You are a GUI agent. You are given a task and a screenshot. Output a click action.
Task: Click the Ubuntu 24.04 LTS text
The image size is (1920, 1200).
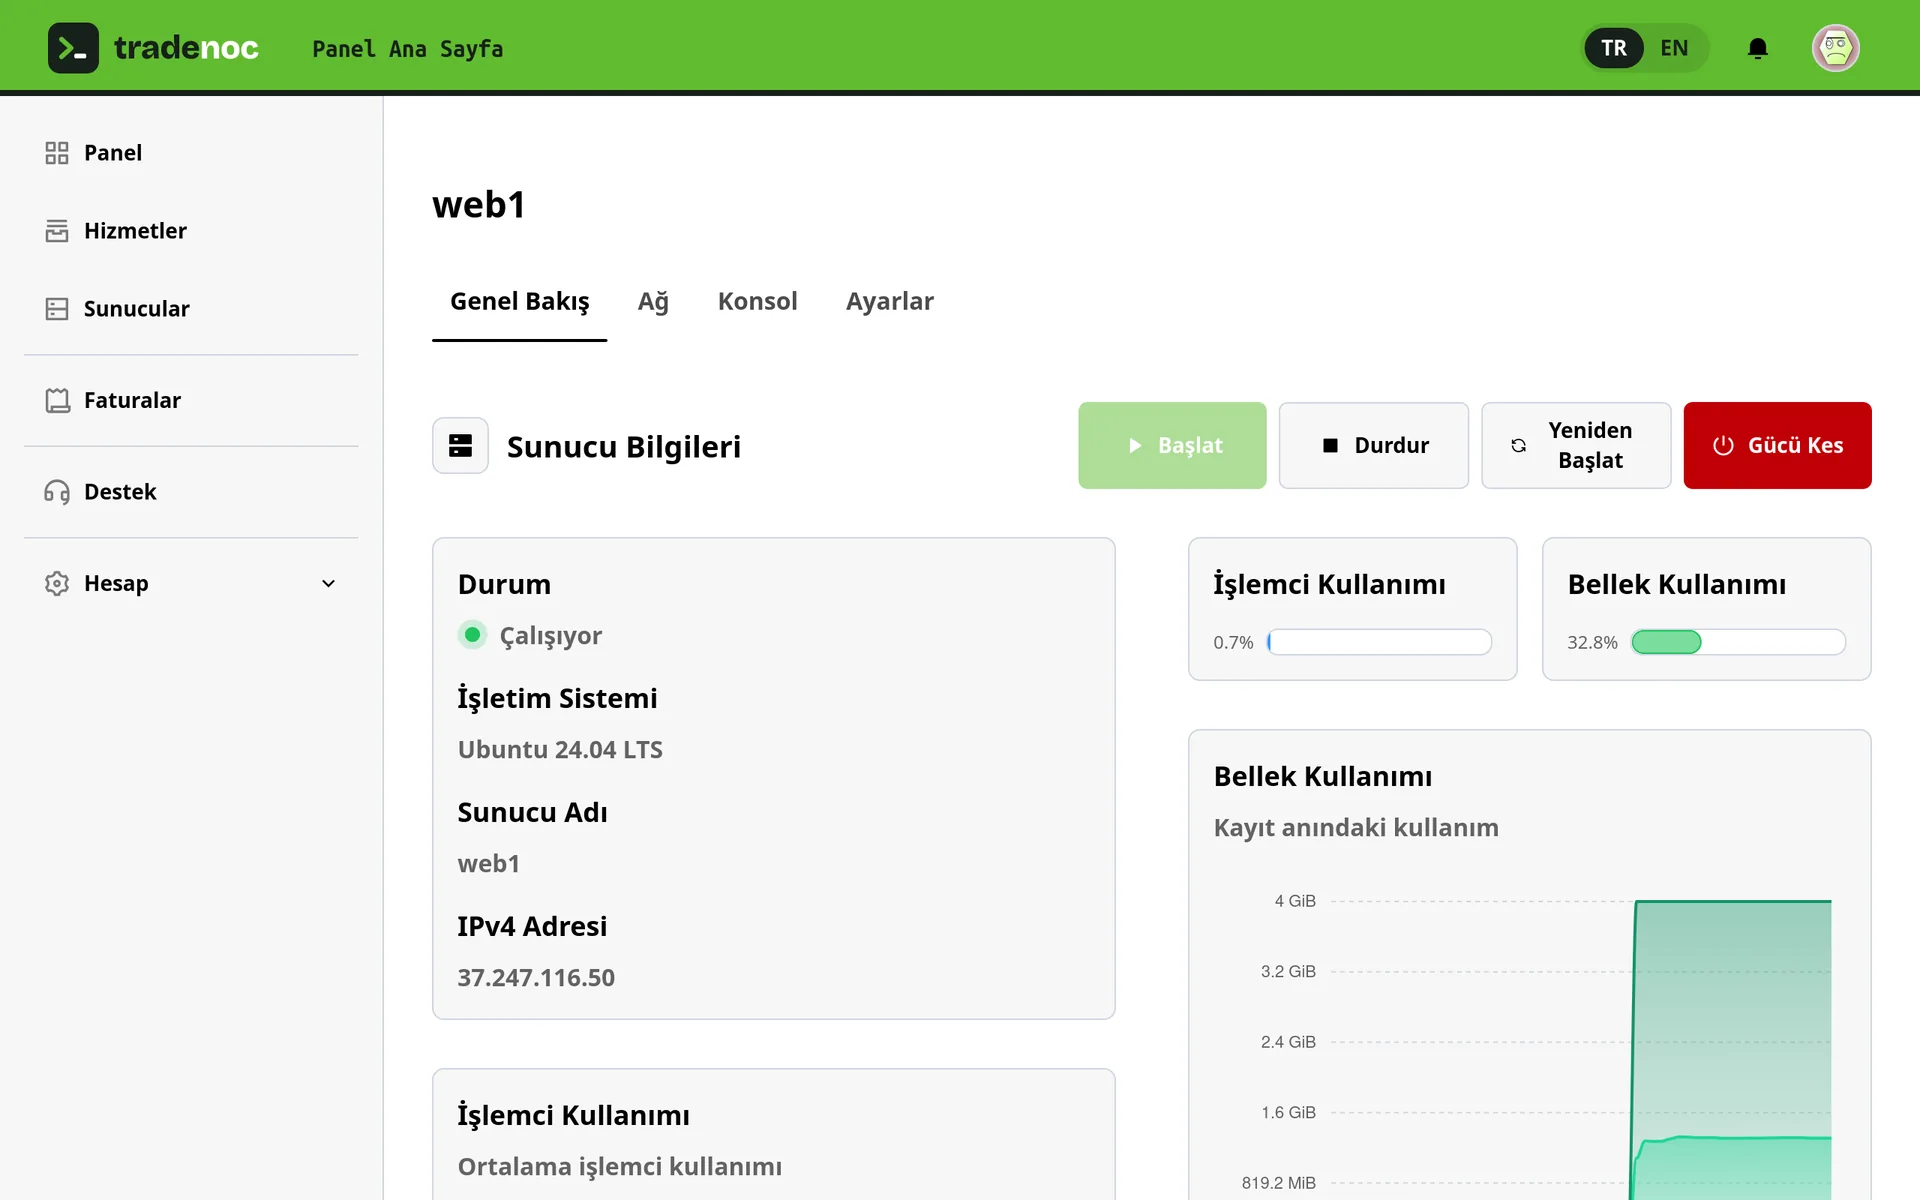(560, 749)
